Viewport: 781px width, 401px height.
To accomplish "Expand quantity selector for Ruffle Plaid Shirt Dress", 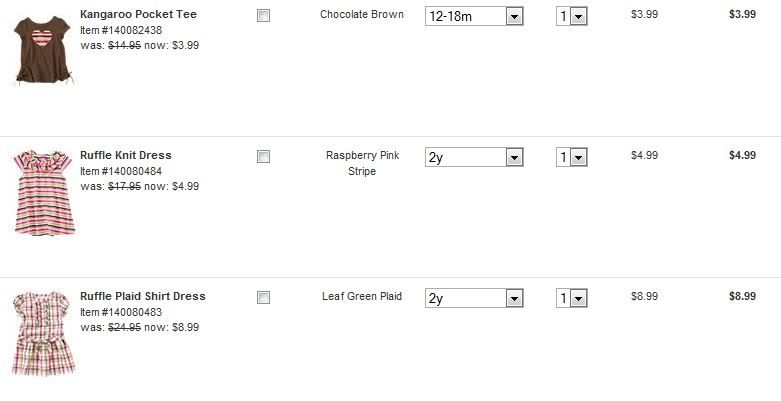I will tap(572, 299).
